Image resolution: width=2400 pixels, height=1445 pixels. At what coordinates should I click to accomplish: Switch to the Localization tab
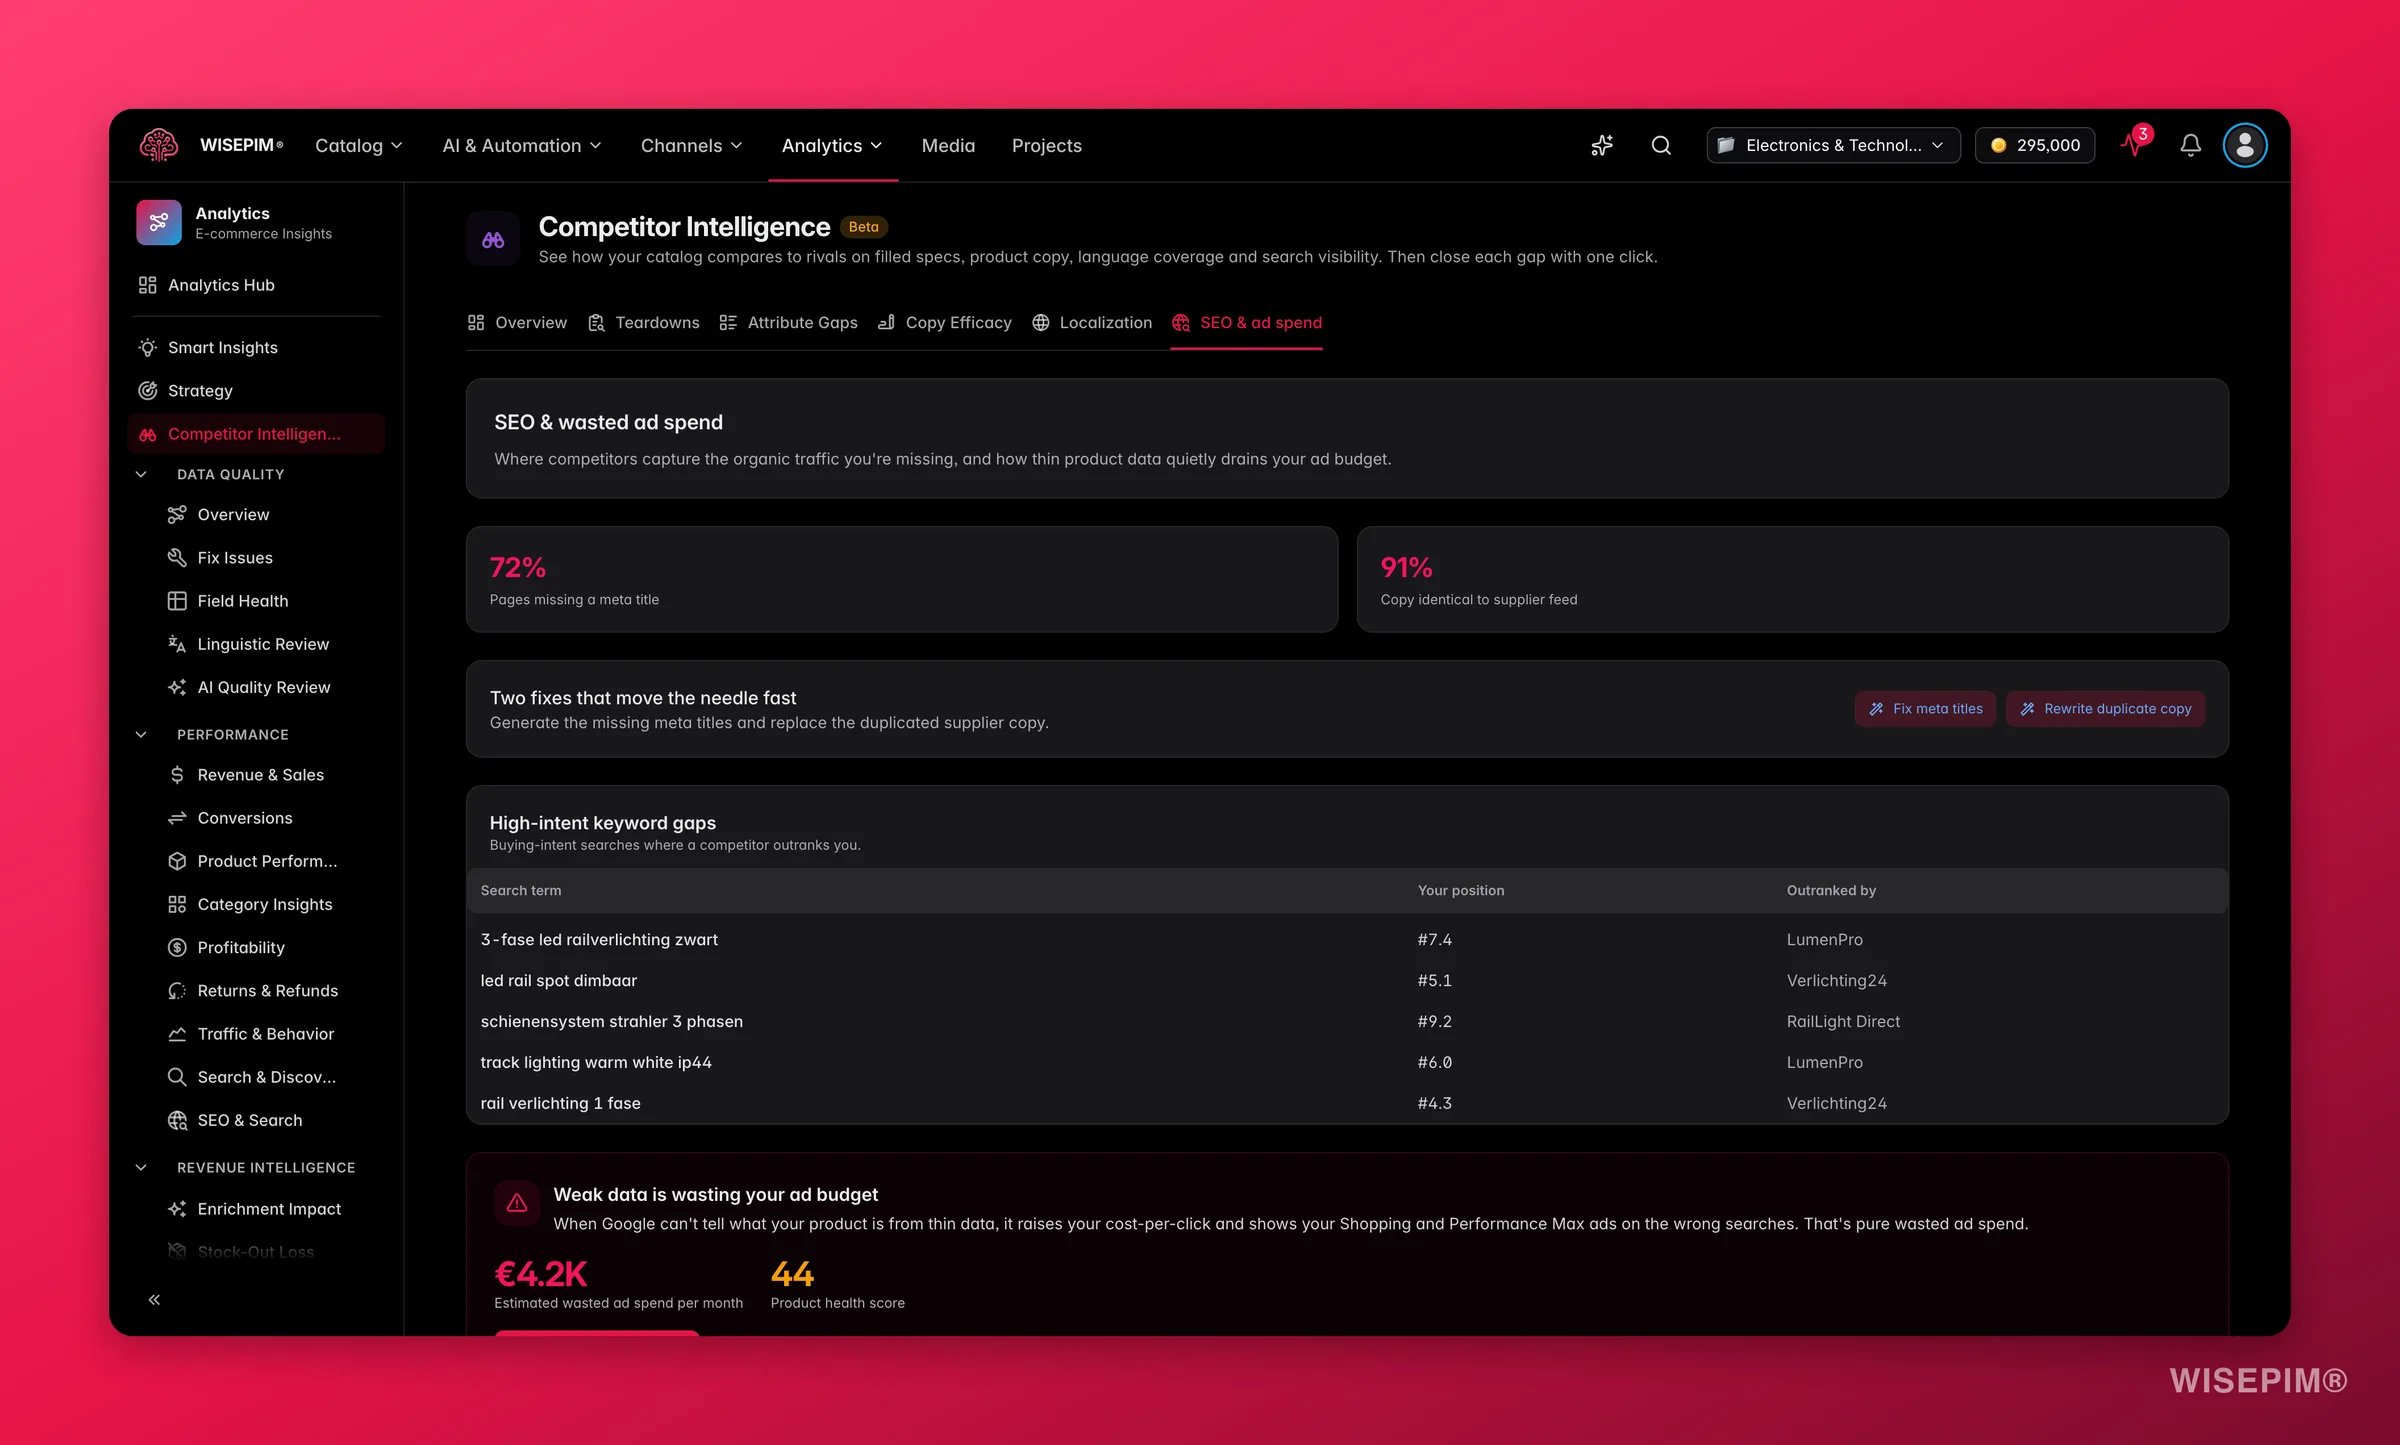click(1092, 322)
